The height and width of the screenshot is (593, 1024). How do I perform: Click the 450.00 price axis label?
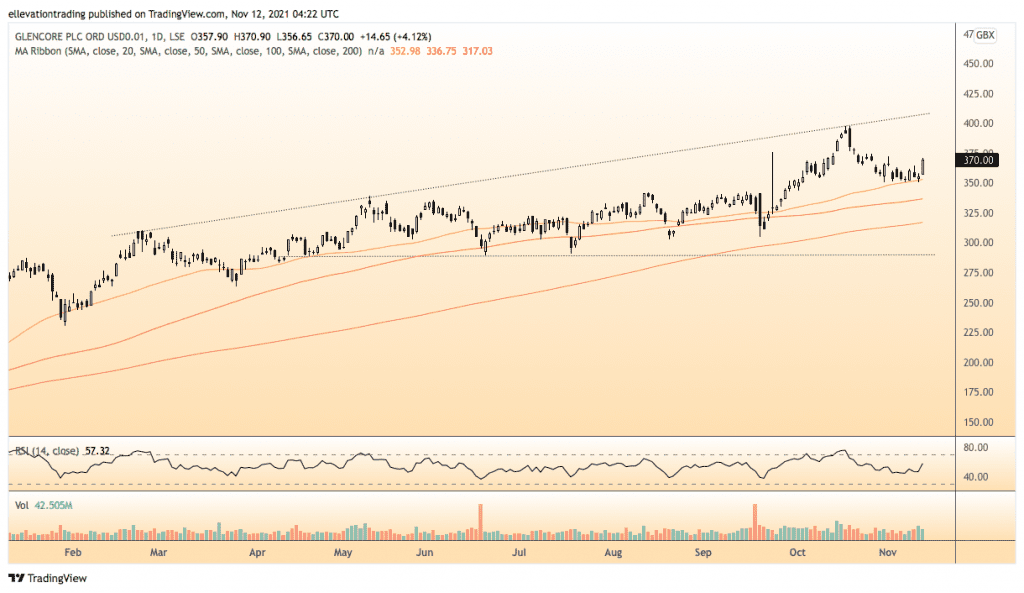(x=978, y=64)
